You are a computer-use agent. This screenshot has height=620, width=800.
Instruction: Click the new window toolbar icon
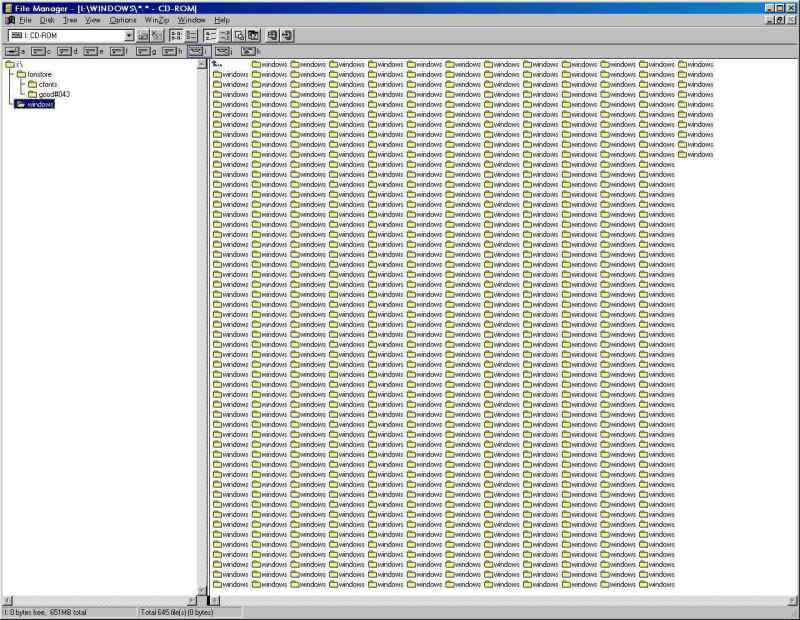pyautogui.click(x=272, y=35)
